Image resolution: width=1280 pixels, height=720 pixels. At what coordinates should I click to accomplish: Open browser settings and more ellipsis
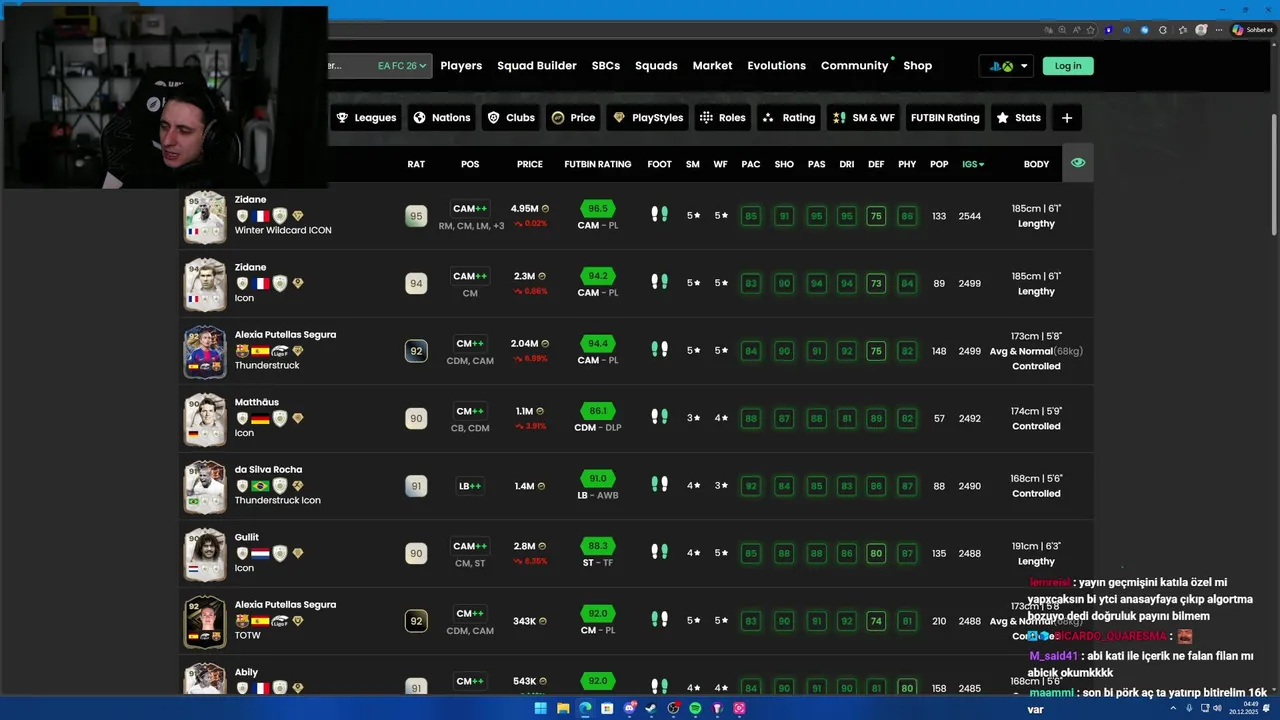pyautogui.click(x=1219, y=30)
